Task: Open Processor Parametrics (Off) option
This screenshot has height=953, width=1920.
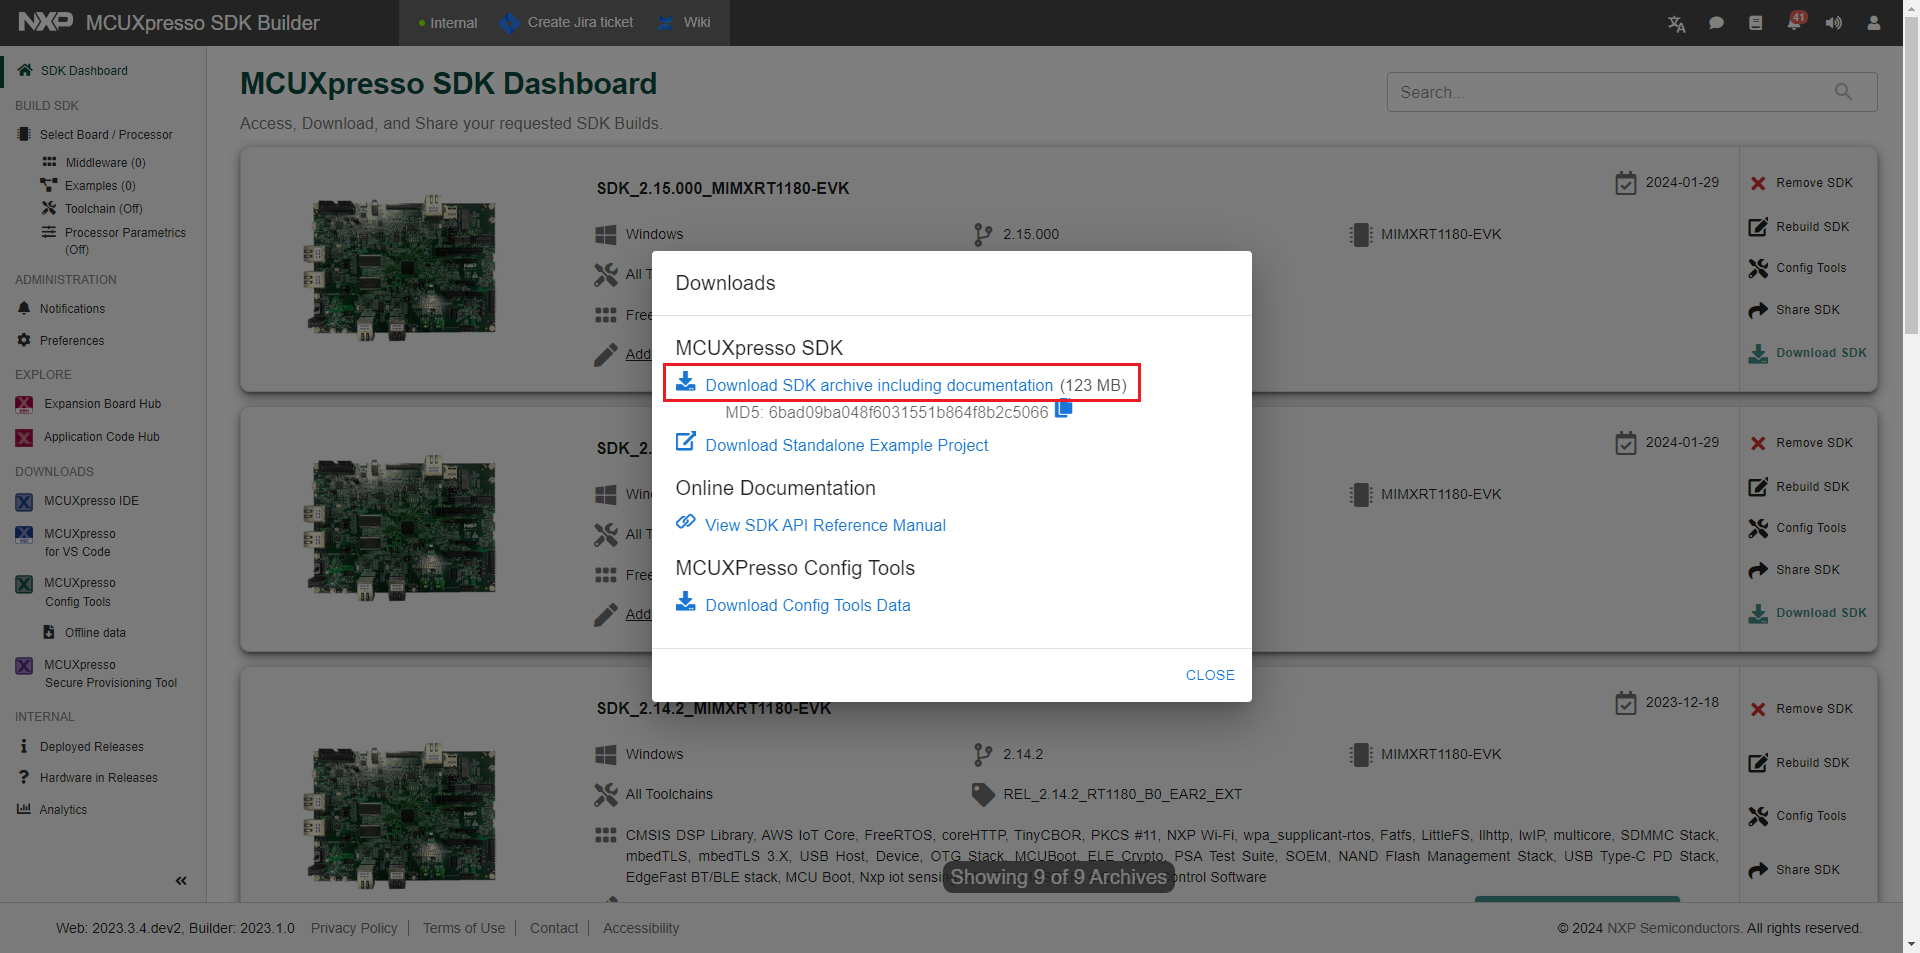Action: tap(124, 233)
